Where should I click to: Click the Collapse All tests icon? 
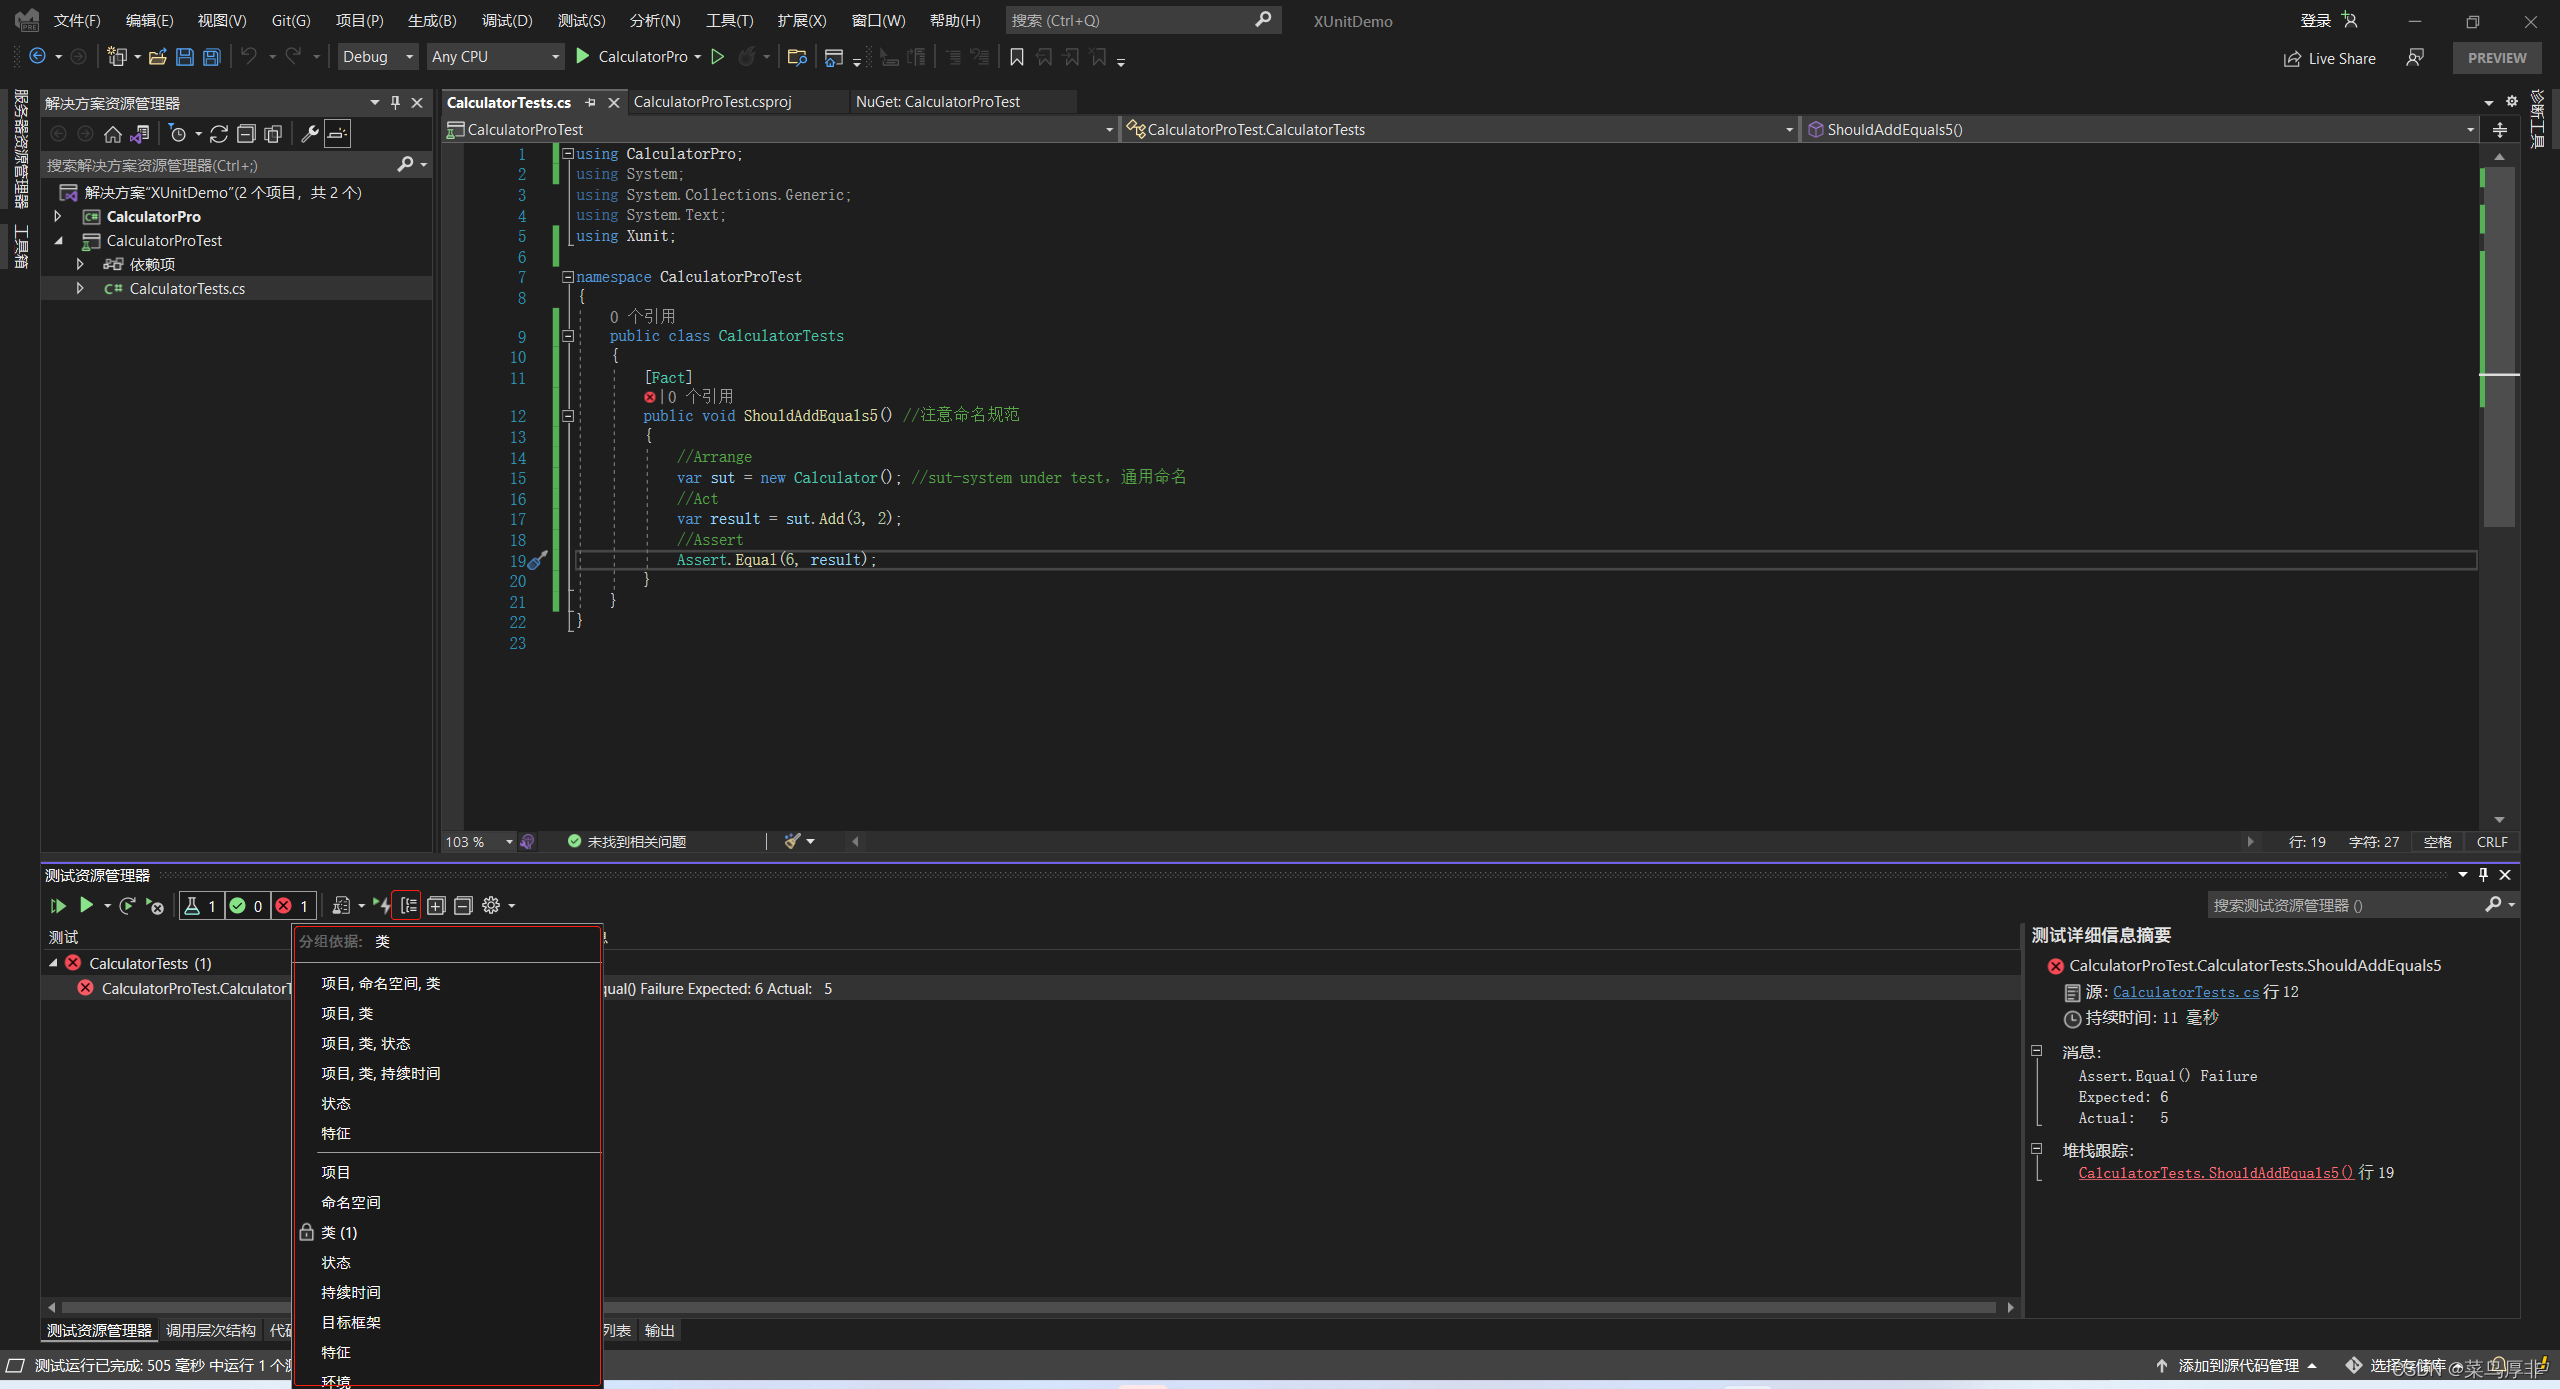tap(463, 905)
